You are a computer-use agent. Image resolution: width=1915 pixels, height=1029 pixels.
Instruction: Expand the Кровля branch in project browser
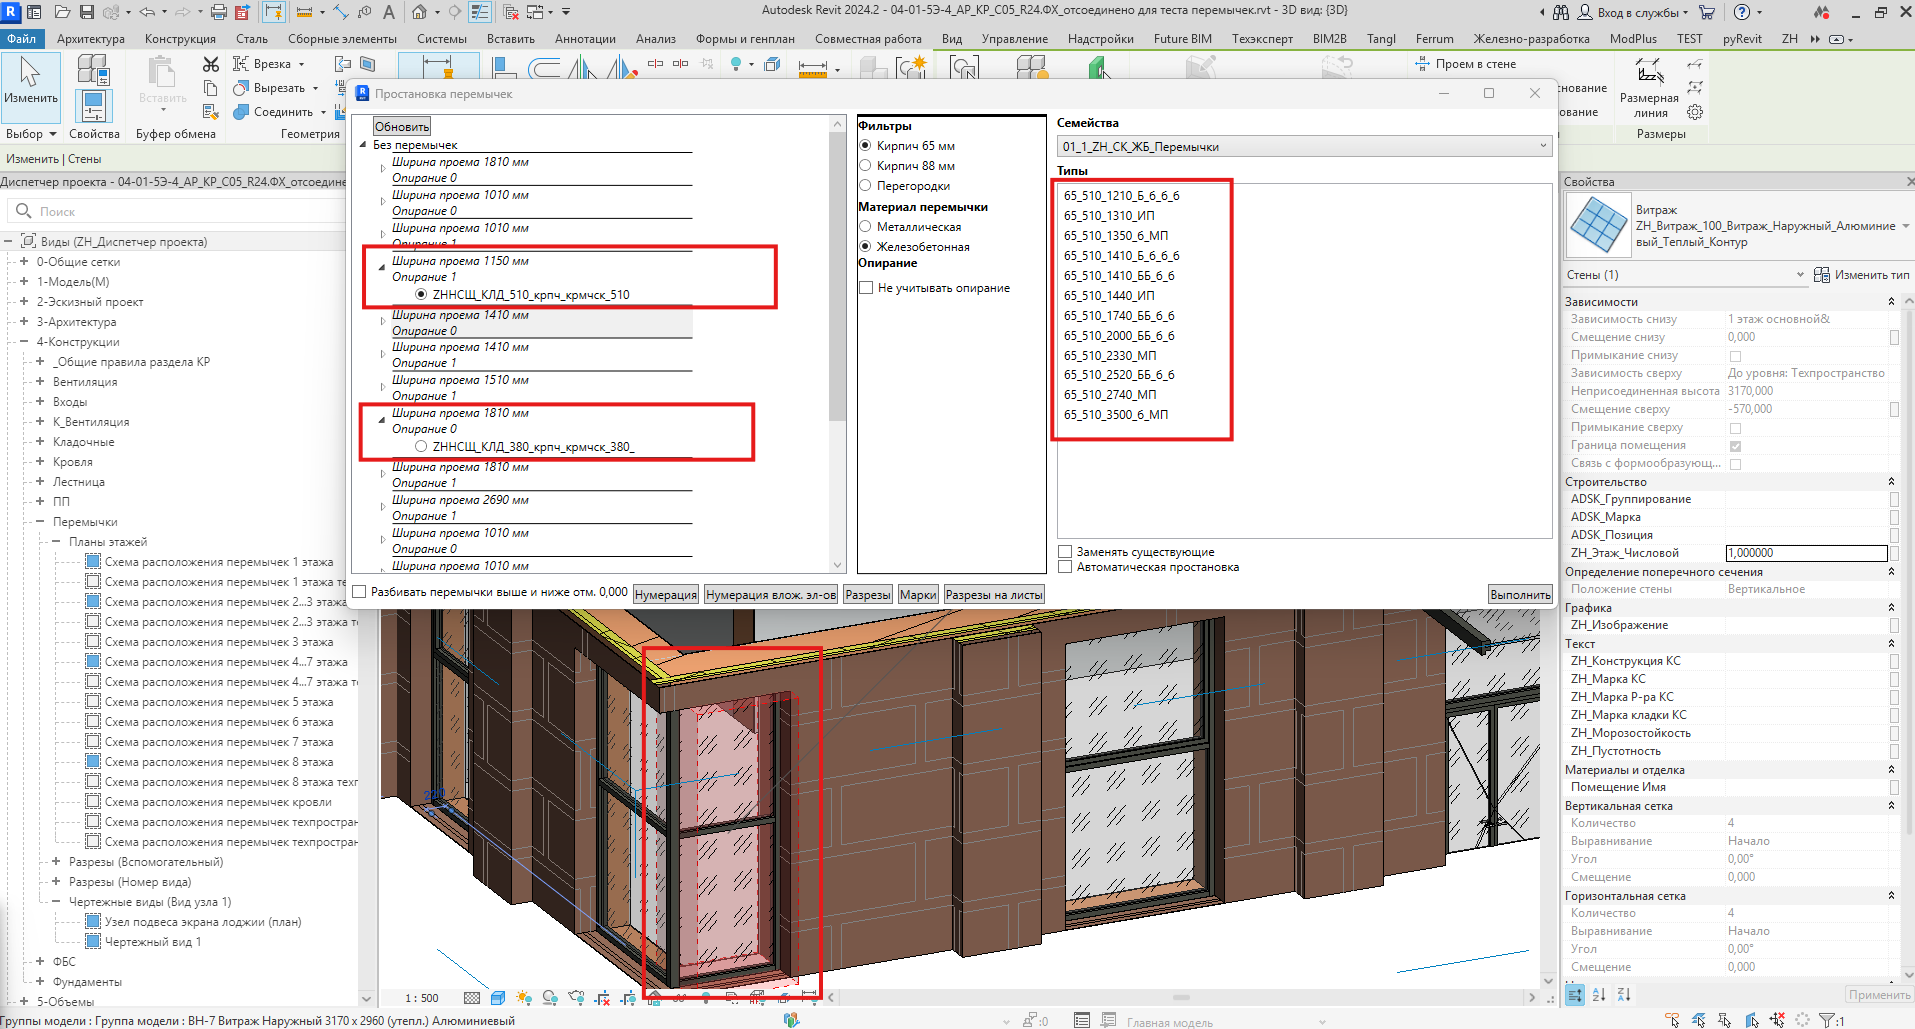pyautogui.click(x=40, y=462)
